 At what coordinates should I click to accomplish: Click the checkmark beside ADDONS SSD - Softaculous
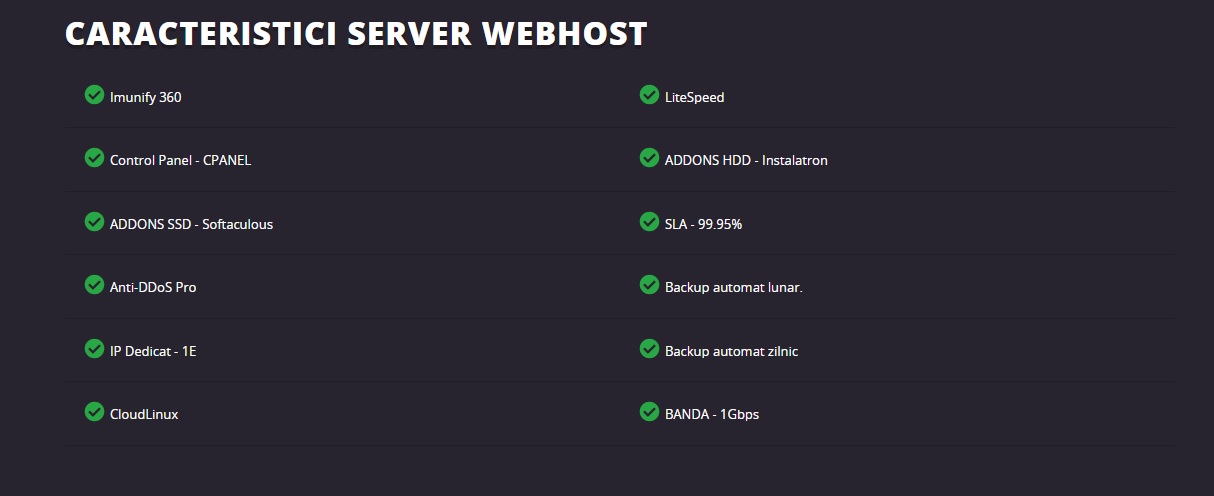pyautogui.click(x=94, y=222)
